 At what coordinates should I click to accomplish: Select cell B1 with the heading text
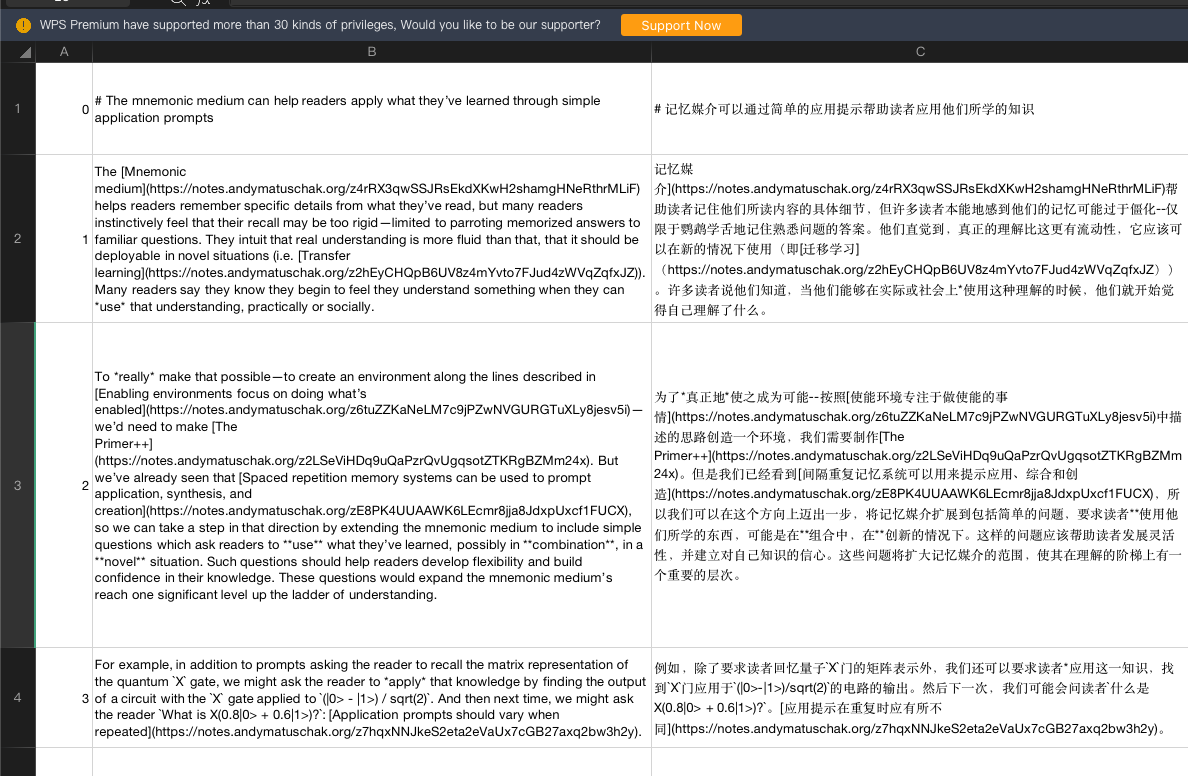371,109
